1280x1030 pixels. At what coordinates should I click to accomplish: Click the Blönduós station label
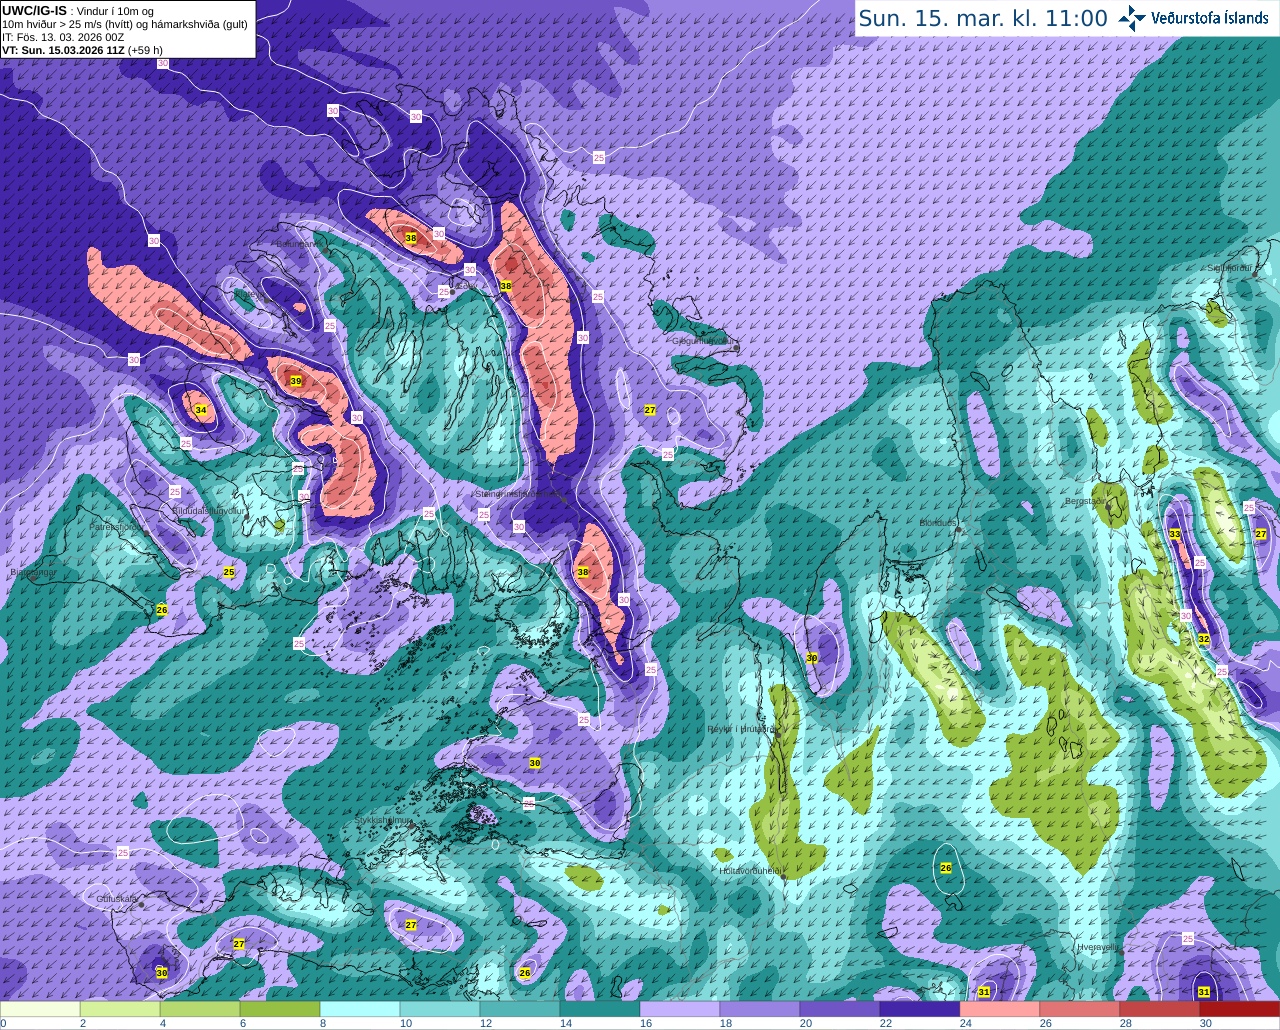[x=939, y=523]
